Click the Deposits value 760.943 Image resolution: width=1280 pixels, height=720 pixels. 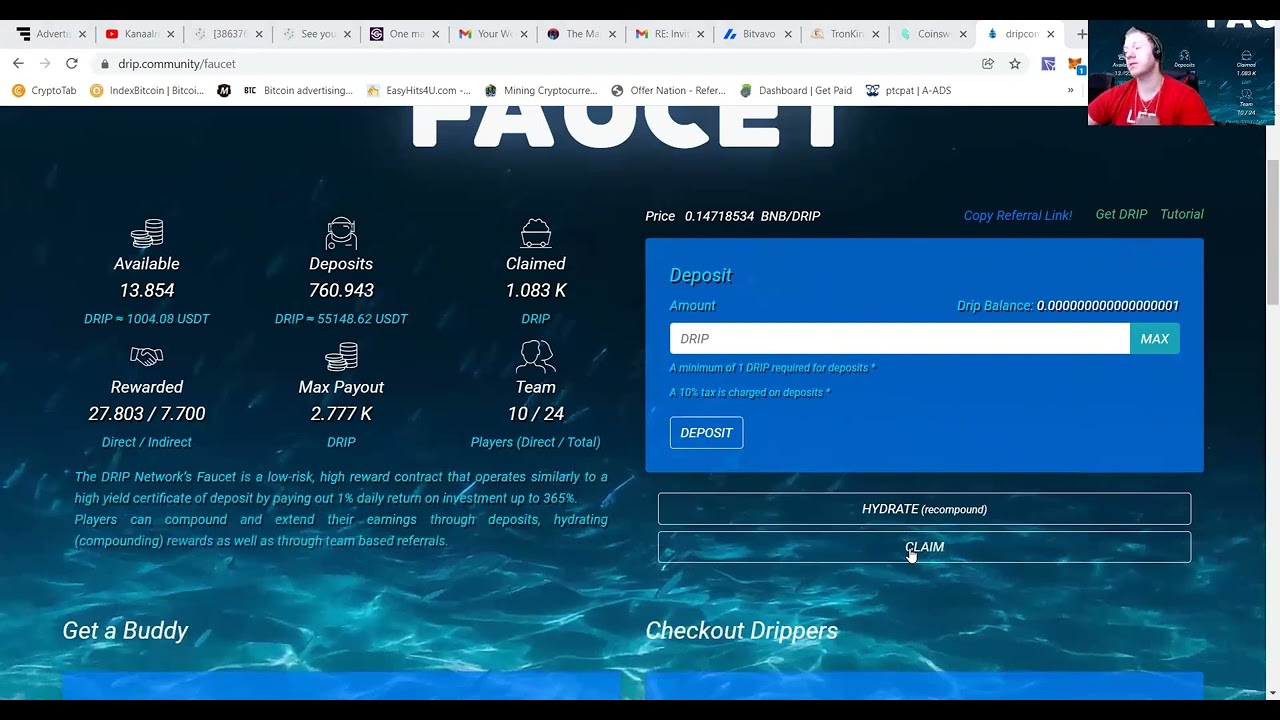pyautogui.click(x=341, y=290)
